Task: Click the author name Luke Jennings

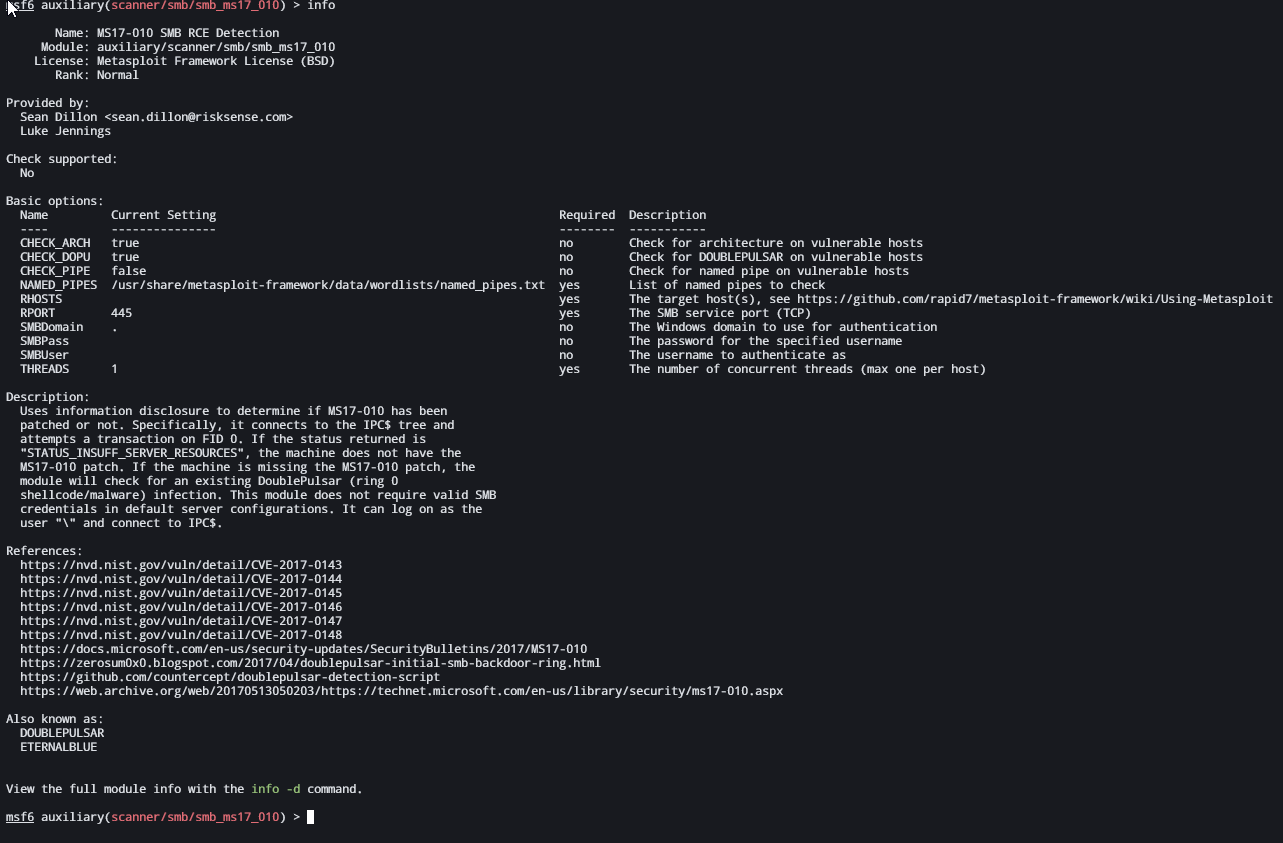Action: point(65,131)
